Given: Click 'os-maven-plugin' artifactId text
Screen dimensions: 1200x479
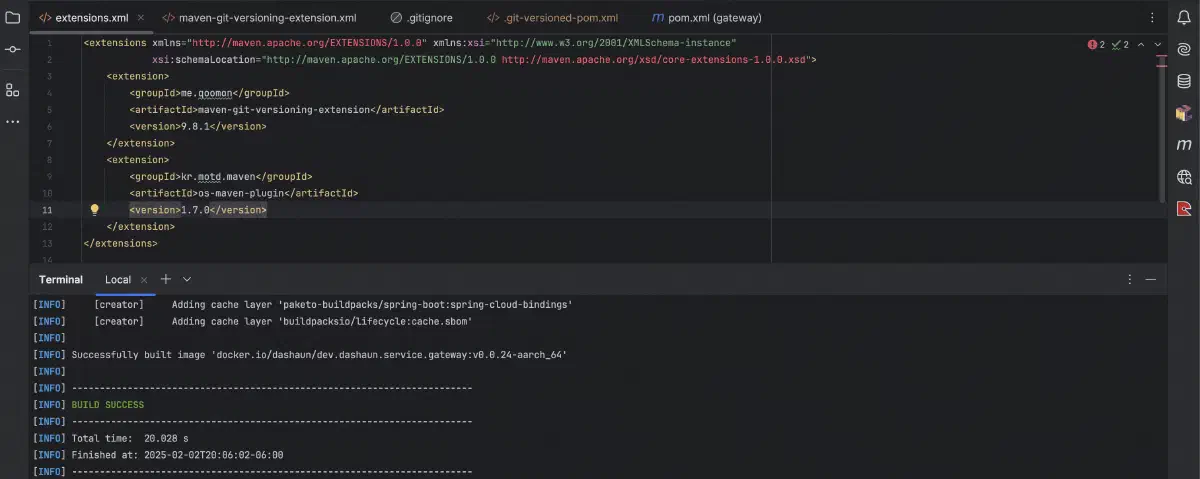Looking at the screenshot, I should 243,193.
